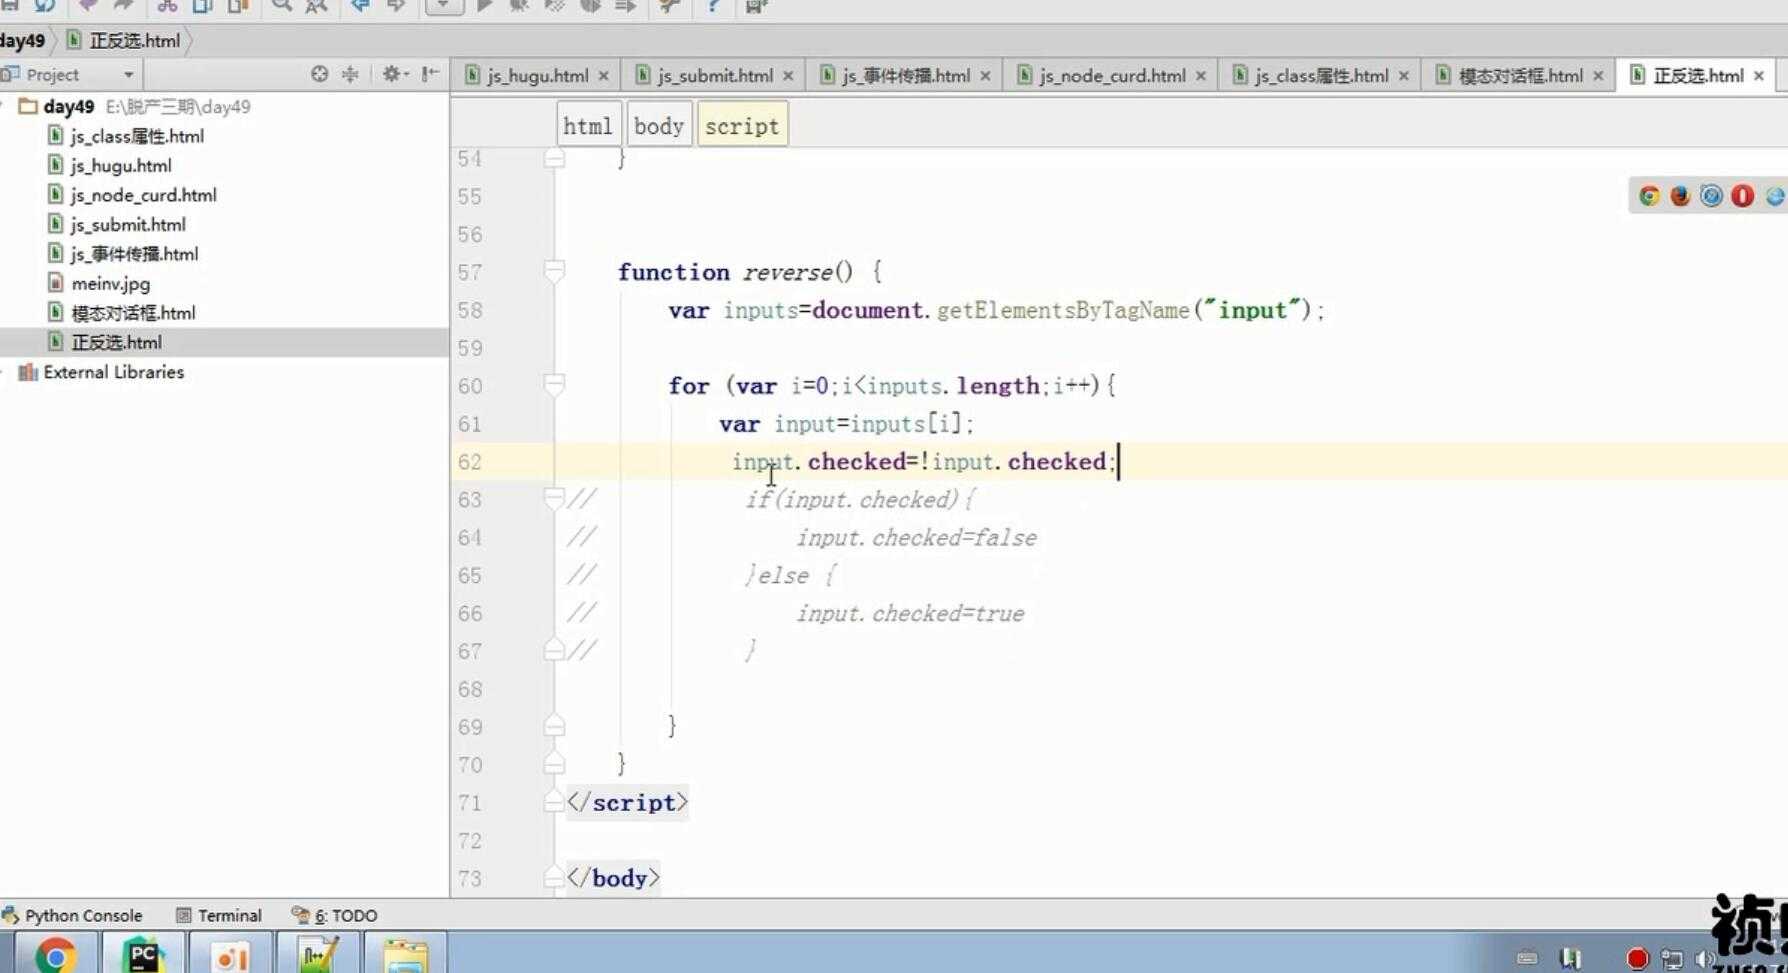
Task: Open the Python Console tool window
Action: pos(73,915)
